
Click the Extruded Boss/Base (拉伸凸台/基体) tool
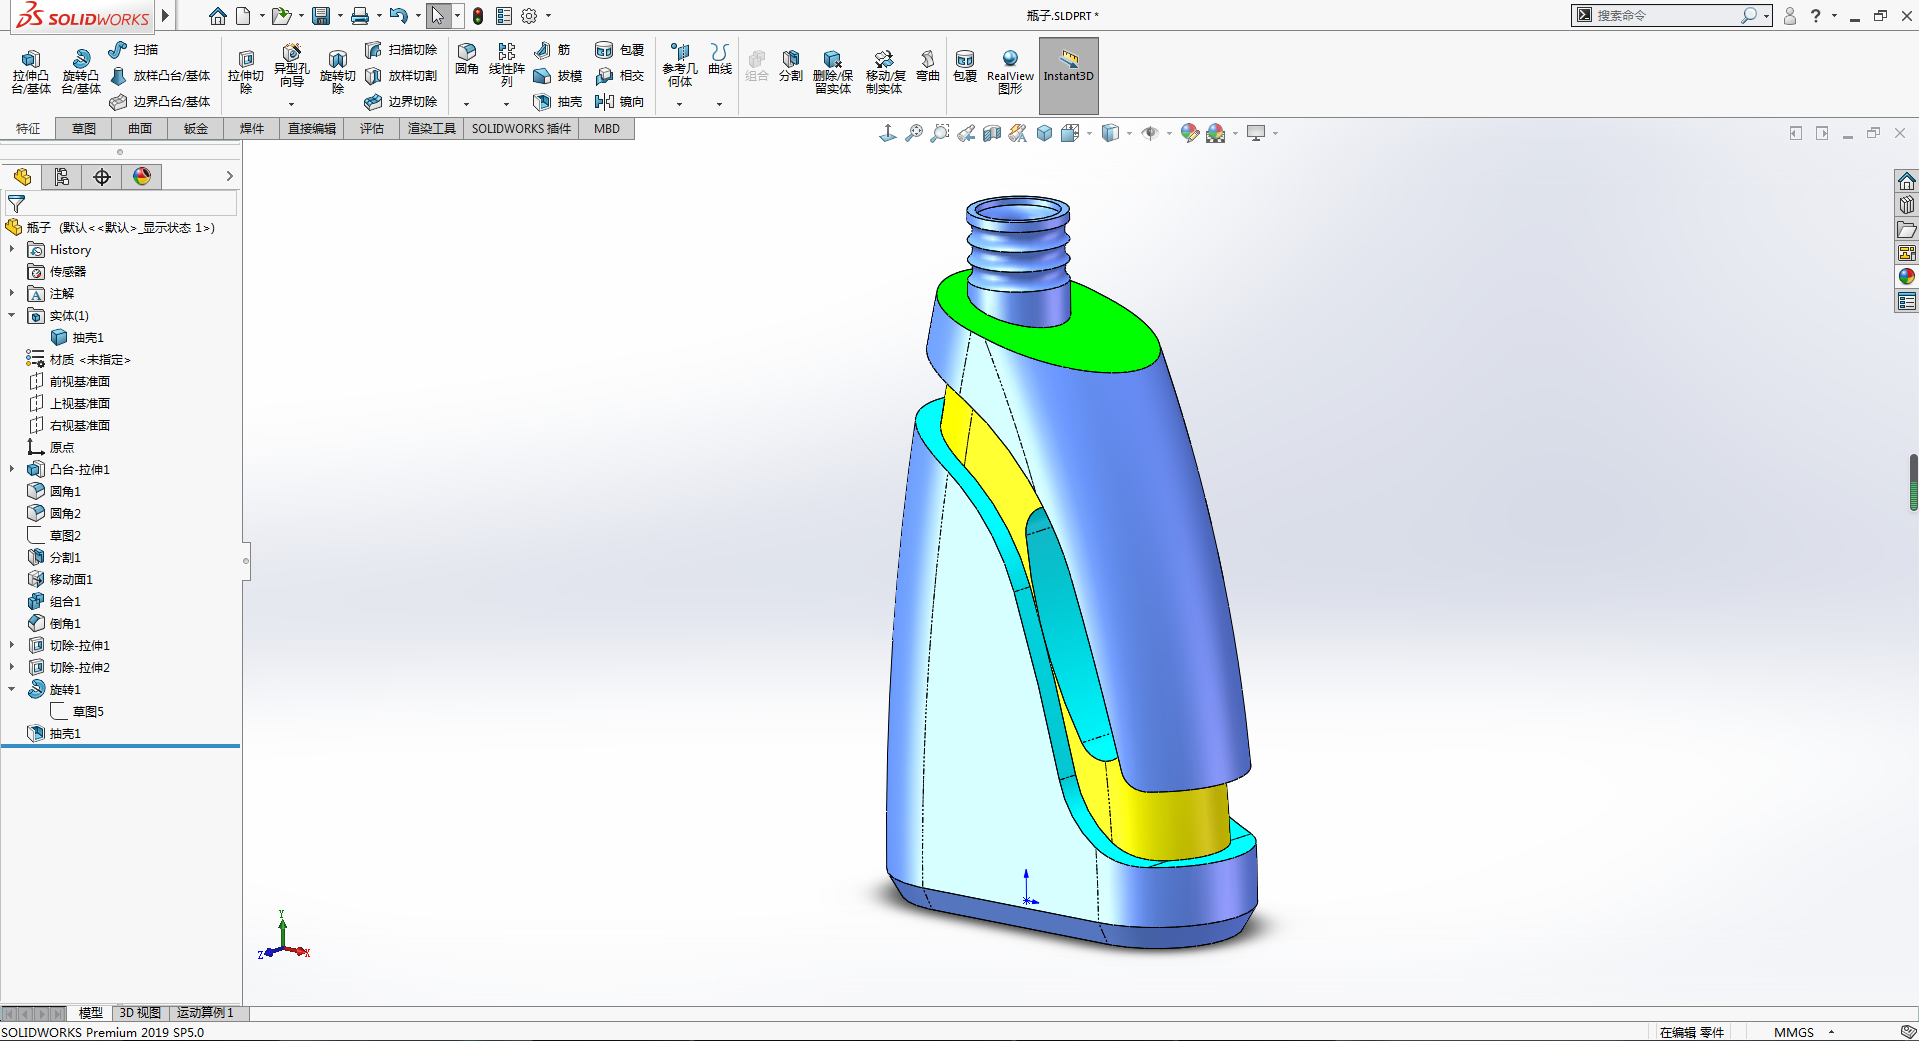31,72
